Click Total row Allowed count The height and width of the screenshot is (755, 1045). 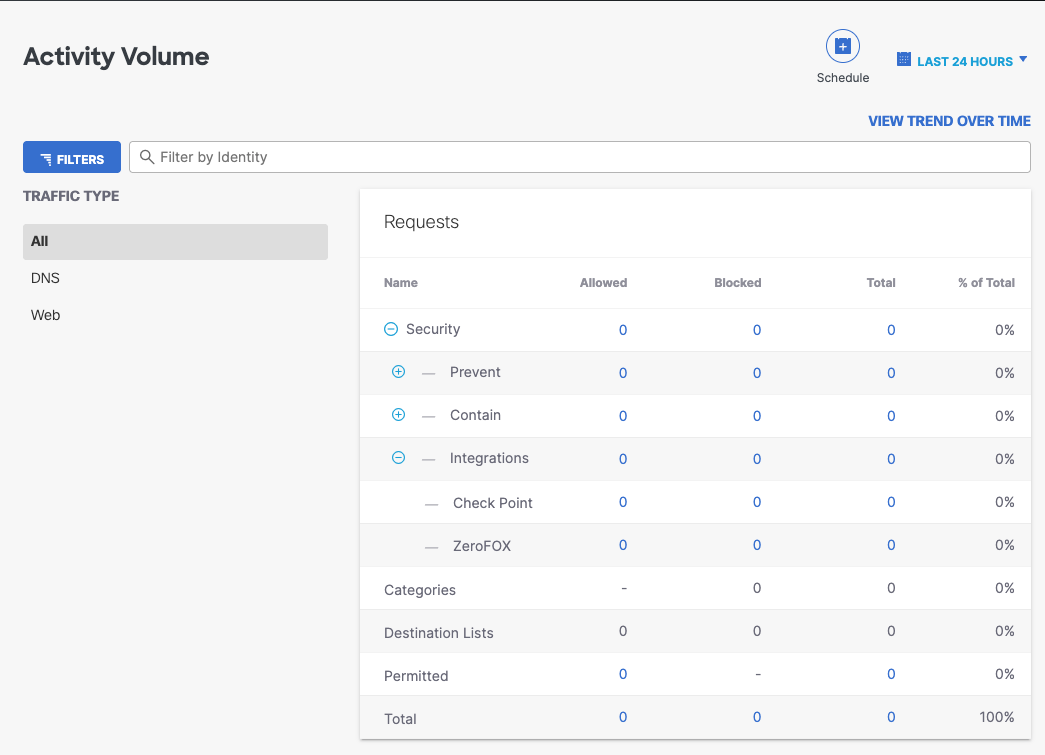(x=622, y=717)
